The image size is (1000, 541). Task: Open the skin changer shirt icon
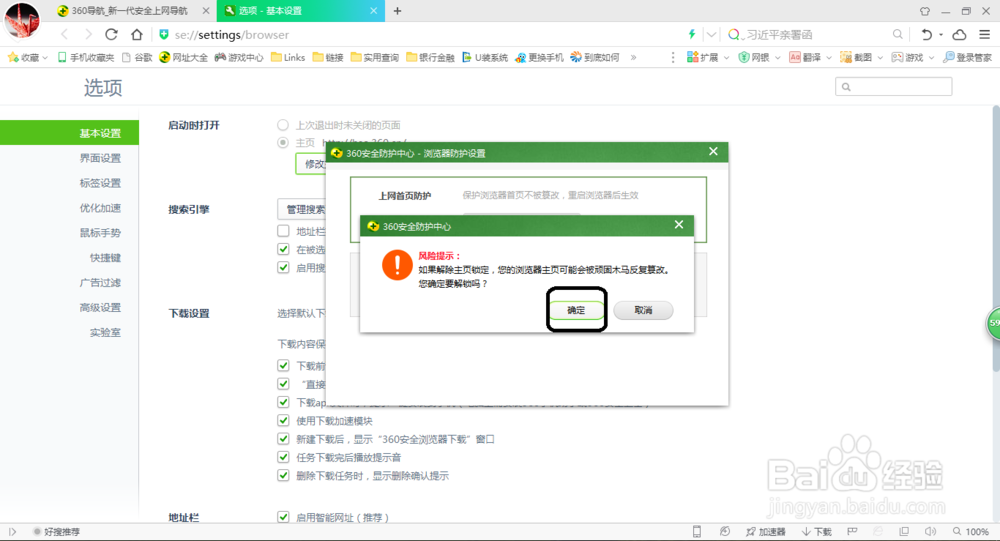tap(925, 11)
